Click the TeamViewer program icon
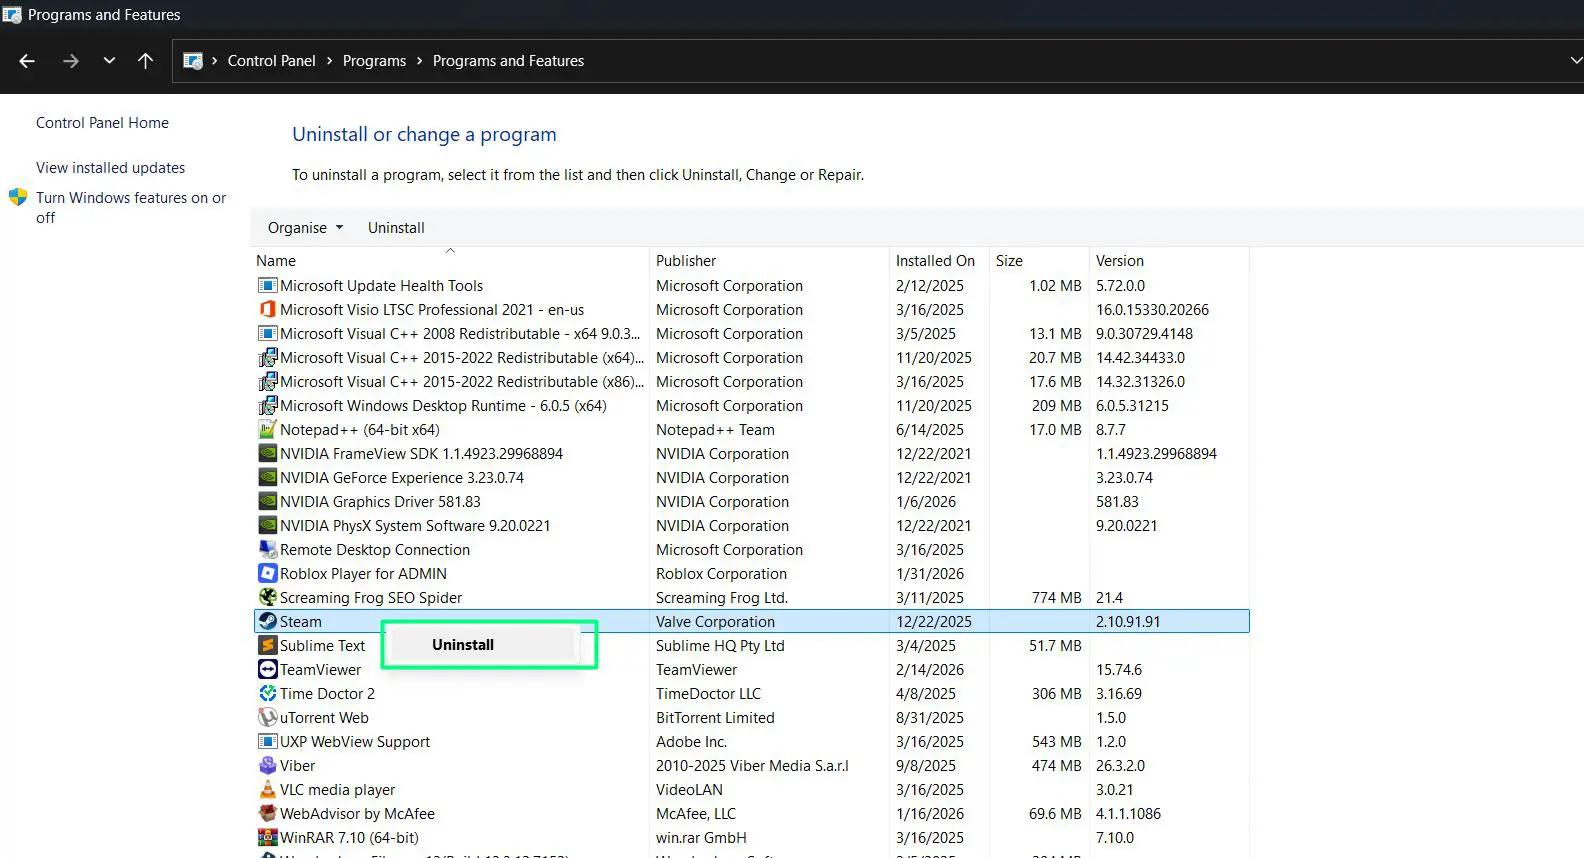The width and height of the screenshot is (1584, 858). point(268,669)
